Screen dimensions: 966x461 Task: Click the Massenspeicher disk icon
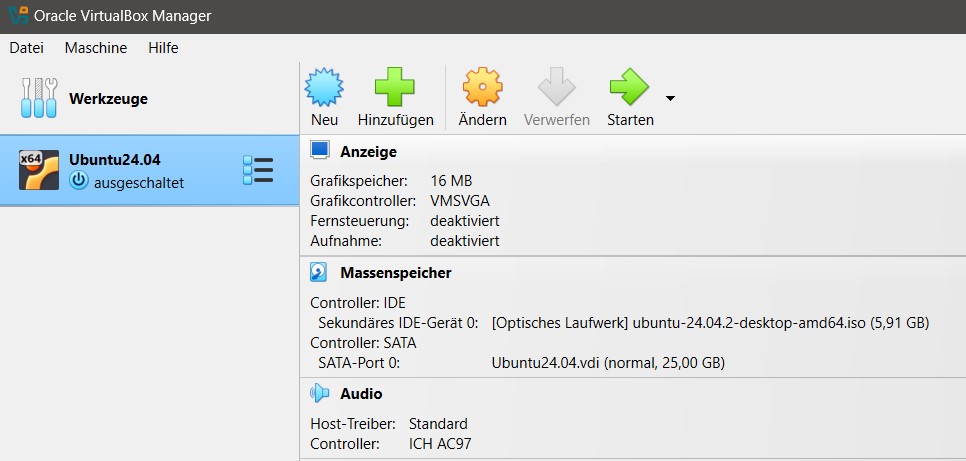tap(319, 272)
